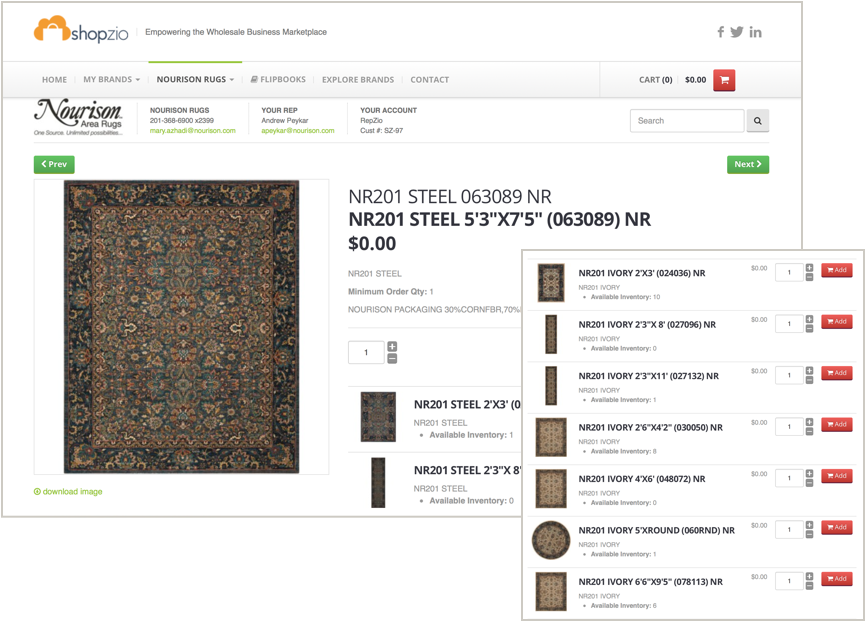Screen dimensions: 866x622
Task: Open the LinkedIn icon in header
Action: click(756, 33)
